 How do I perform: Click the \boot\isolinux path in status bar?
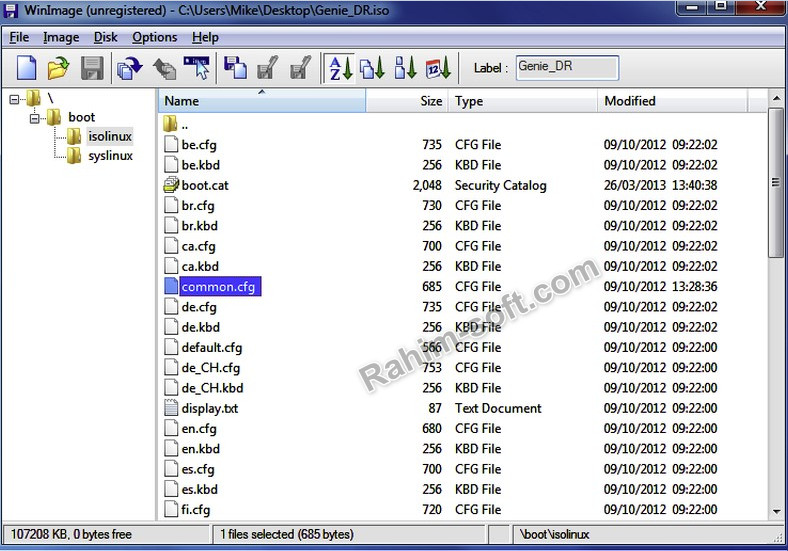(554, 534)
